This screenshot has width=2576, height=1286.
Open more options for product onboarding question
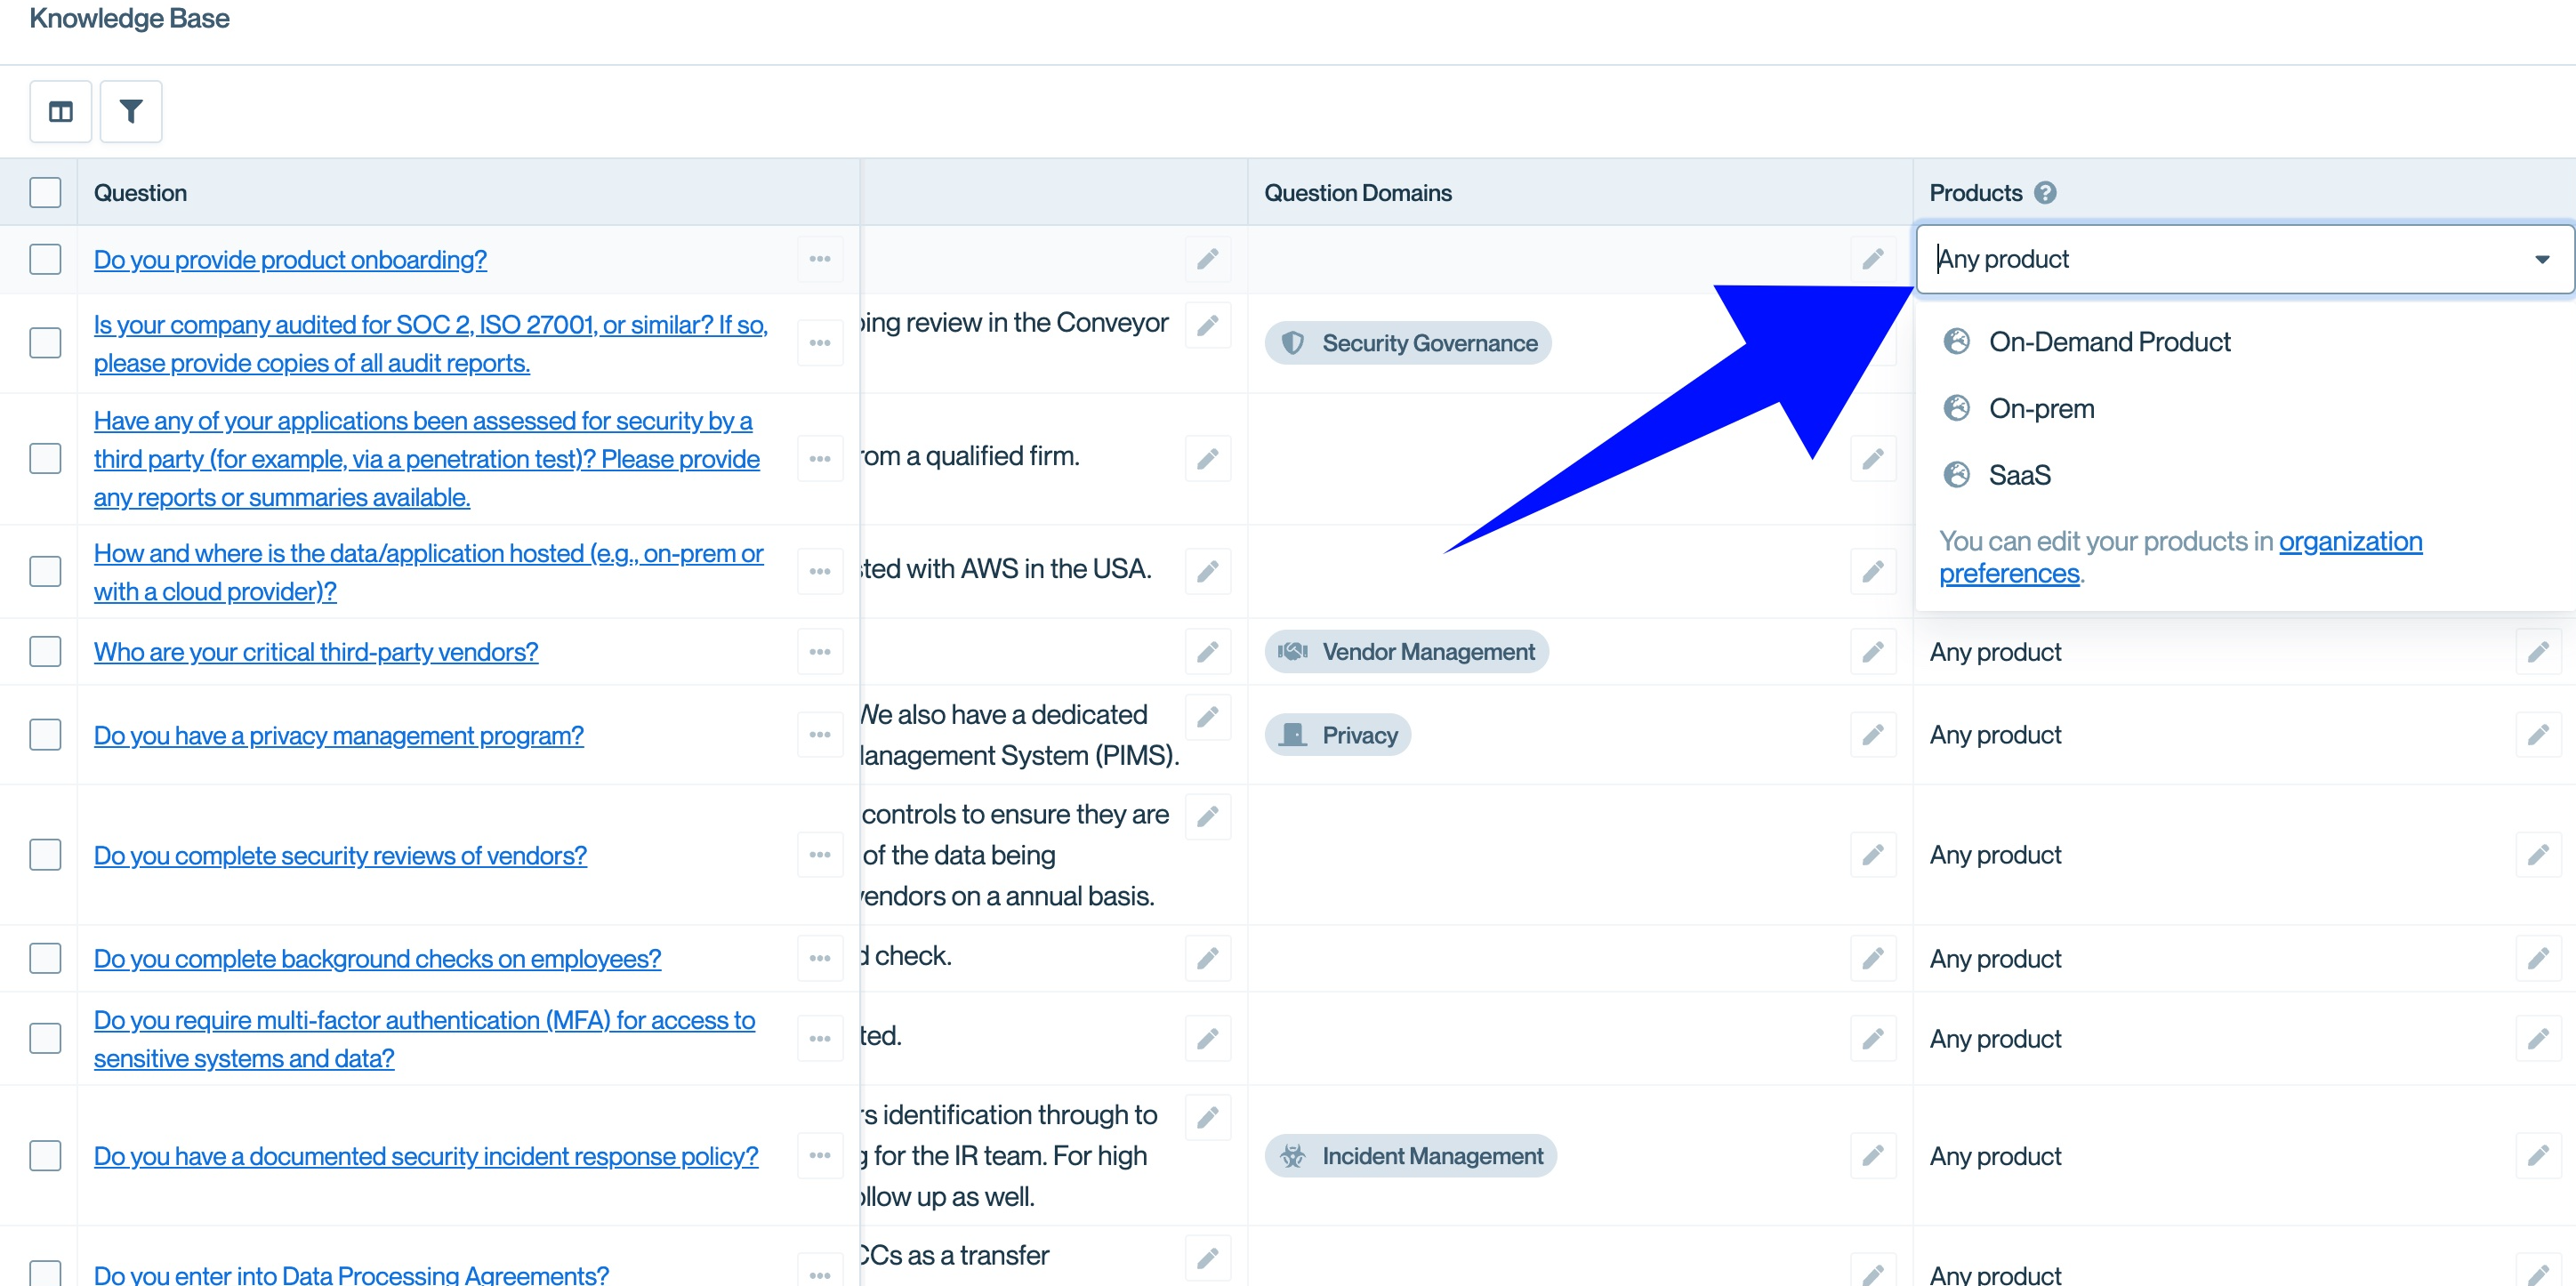820,259
